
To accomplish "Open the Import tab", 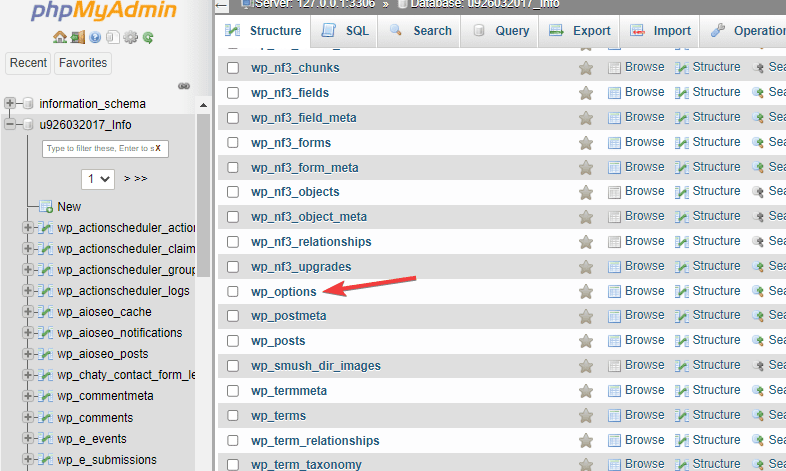I will point(660,31).
